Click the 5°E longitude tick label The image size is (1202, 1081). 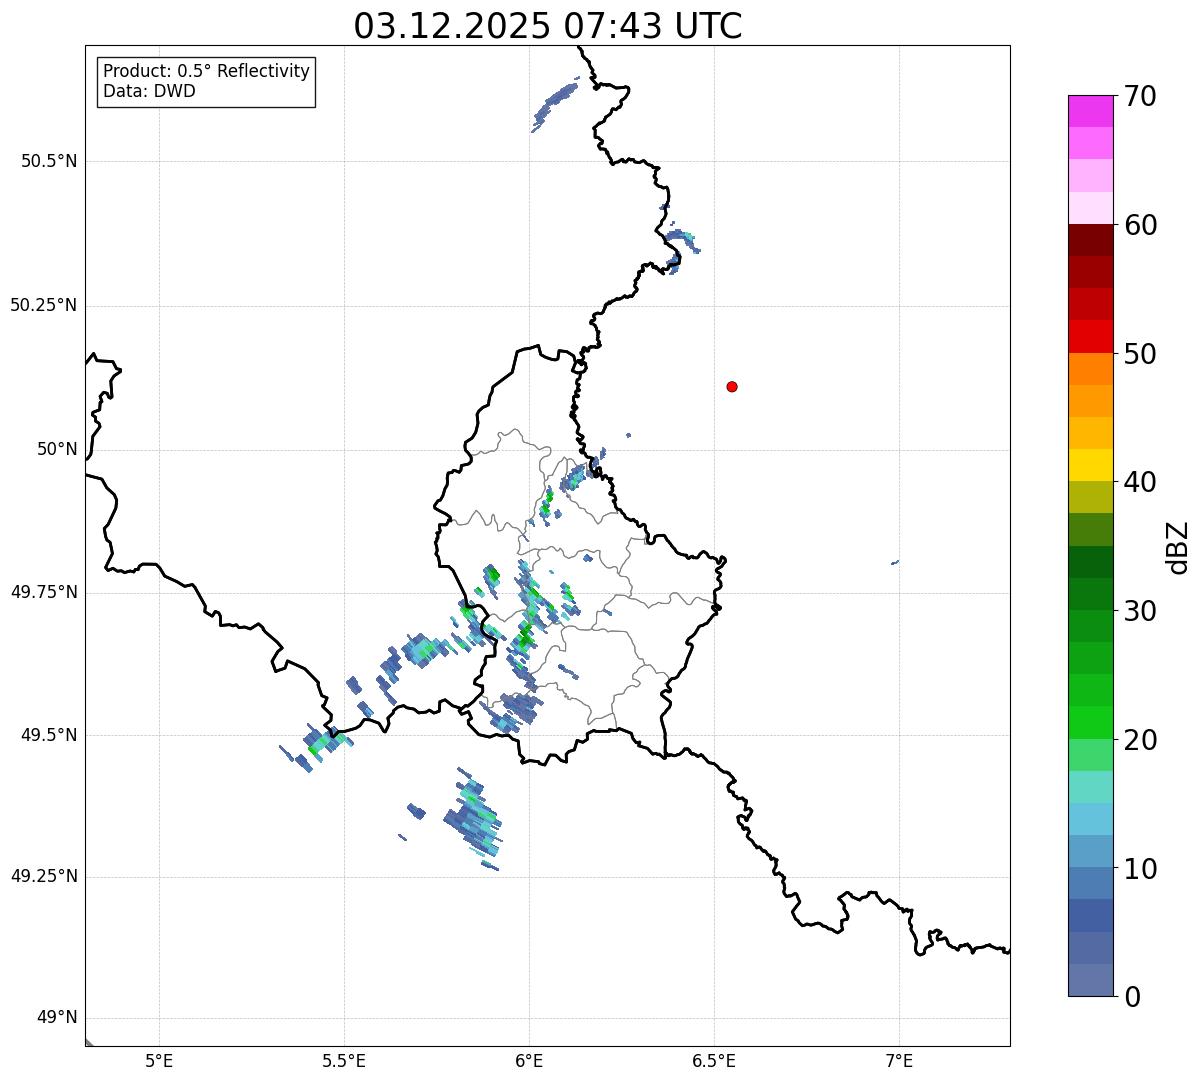pyautogui.click(x=159, y=1060)
